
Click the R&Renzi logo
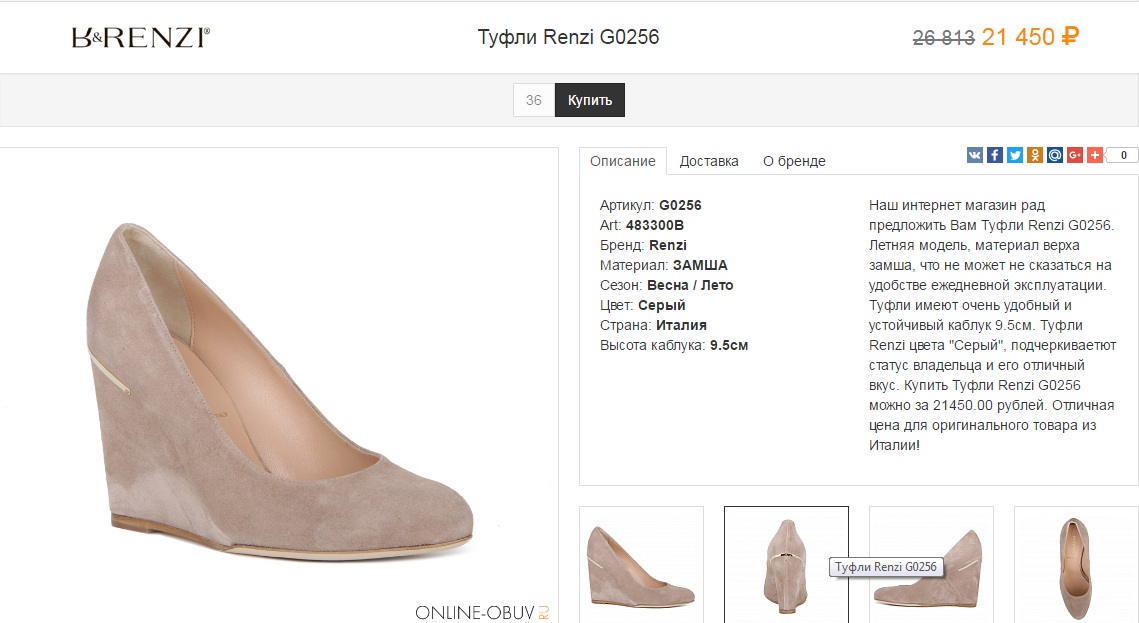(x=141, y=38)
